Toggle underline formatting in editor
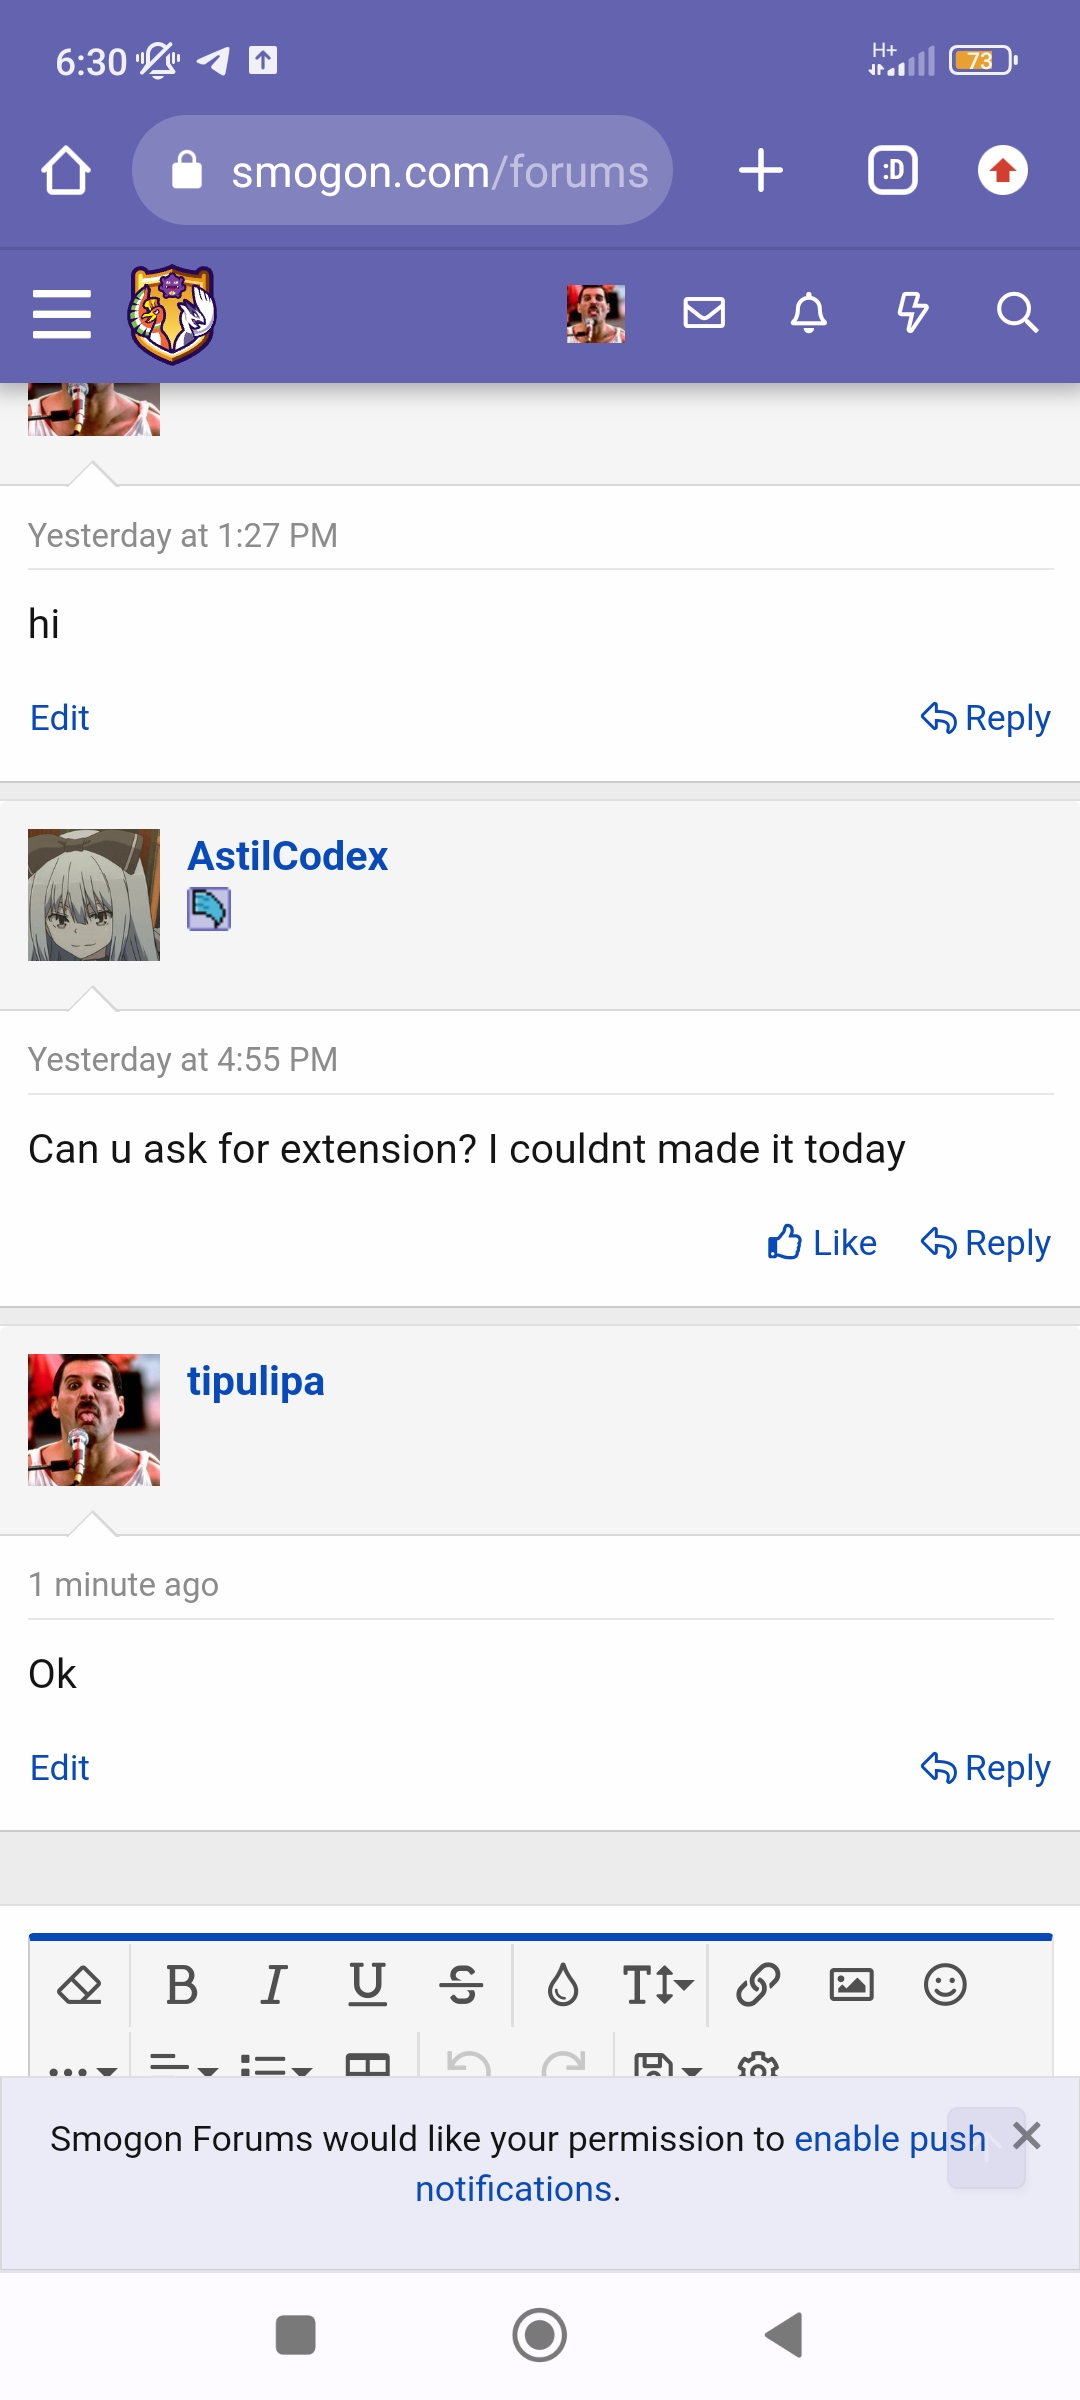1080x2400 pixels. pos(367,1985)
